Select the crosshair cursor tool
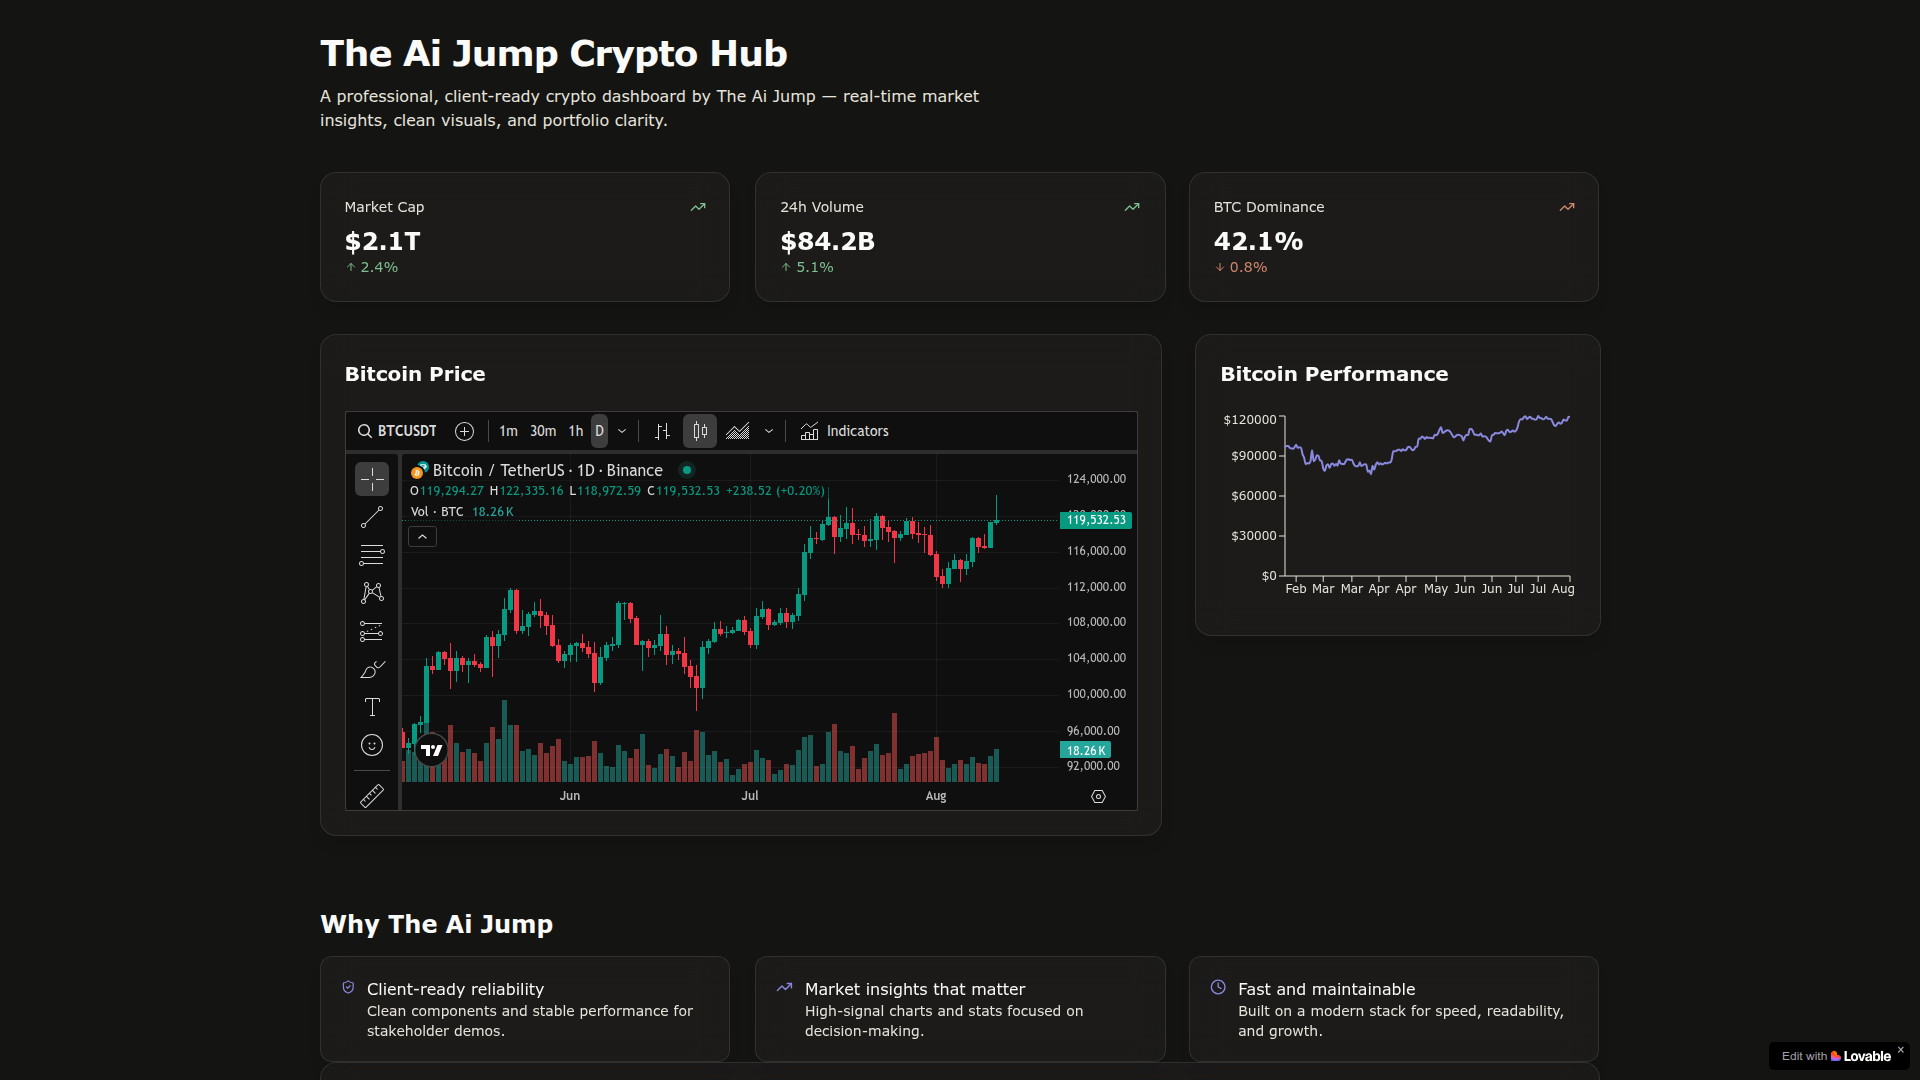Viewport: 1920px width, 1080px height. tap(372, 479)
